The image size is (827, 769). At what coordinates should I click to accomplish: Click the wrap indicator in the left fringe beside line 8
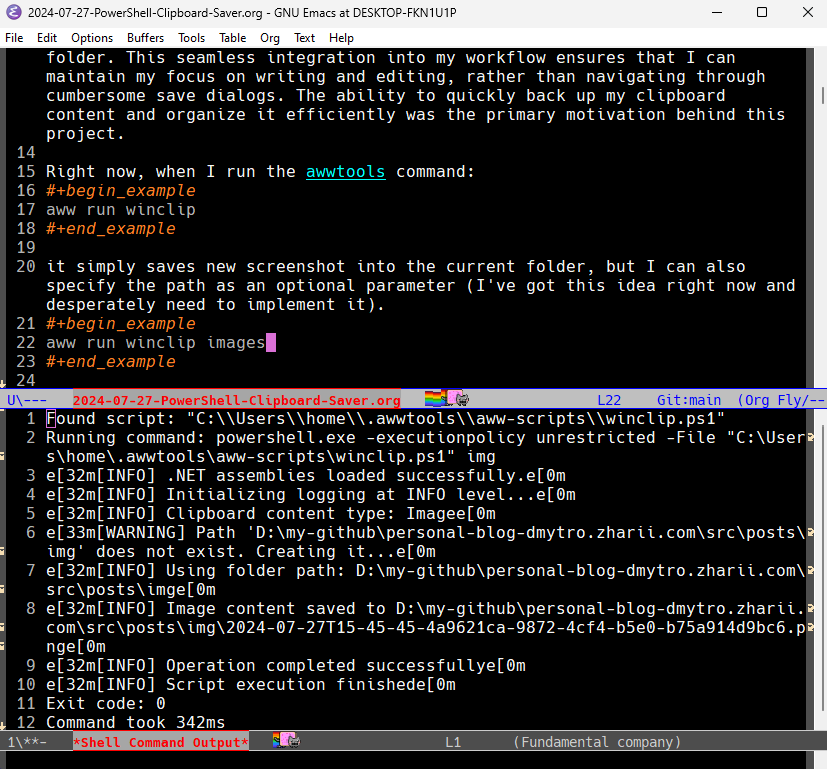coord(3,628)
